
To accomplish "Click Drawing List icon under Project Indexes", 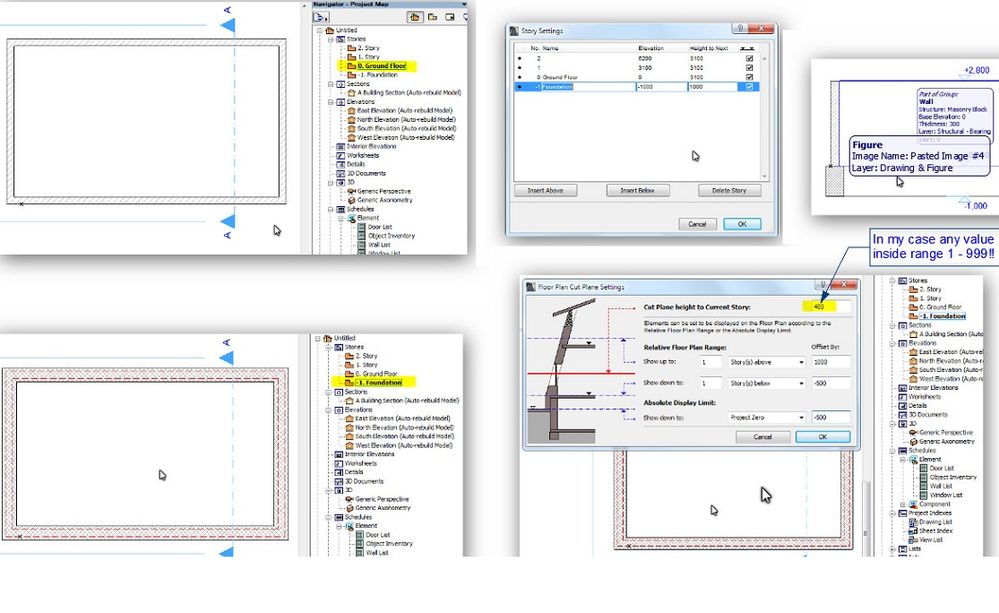I will [913, 522].
